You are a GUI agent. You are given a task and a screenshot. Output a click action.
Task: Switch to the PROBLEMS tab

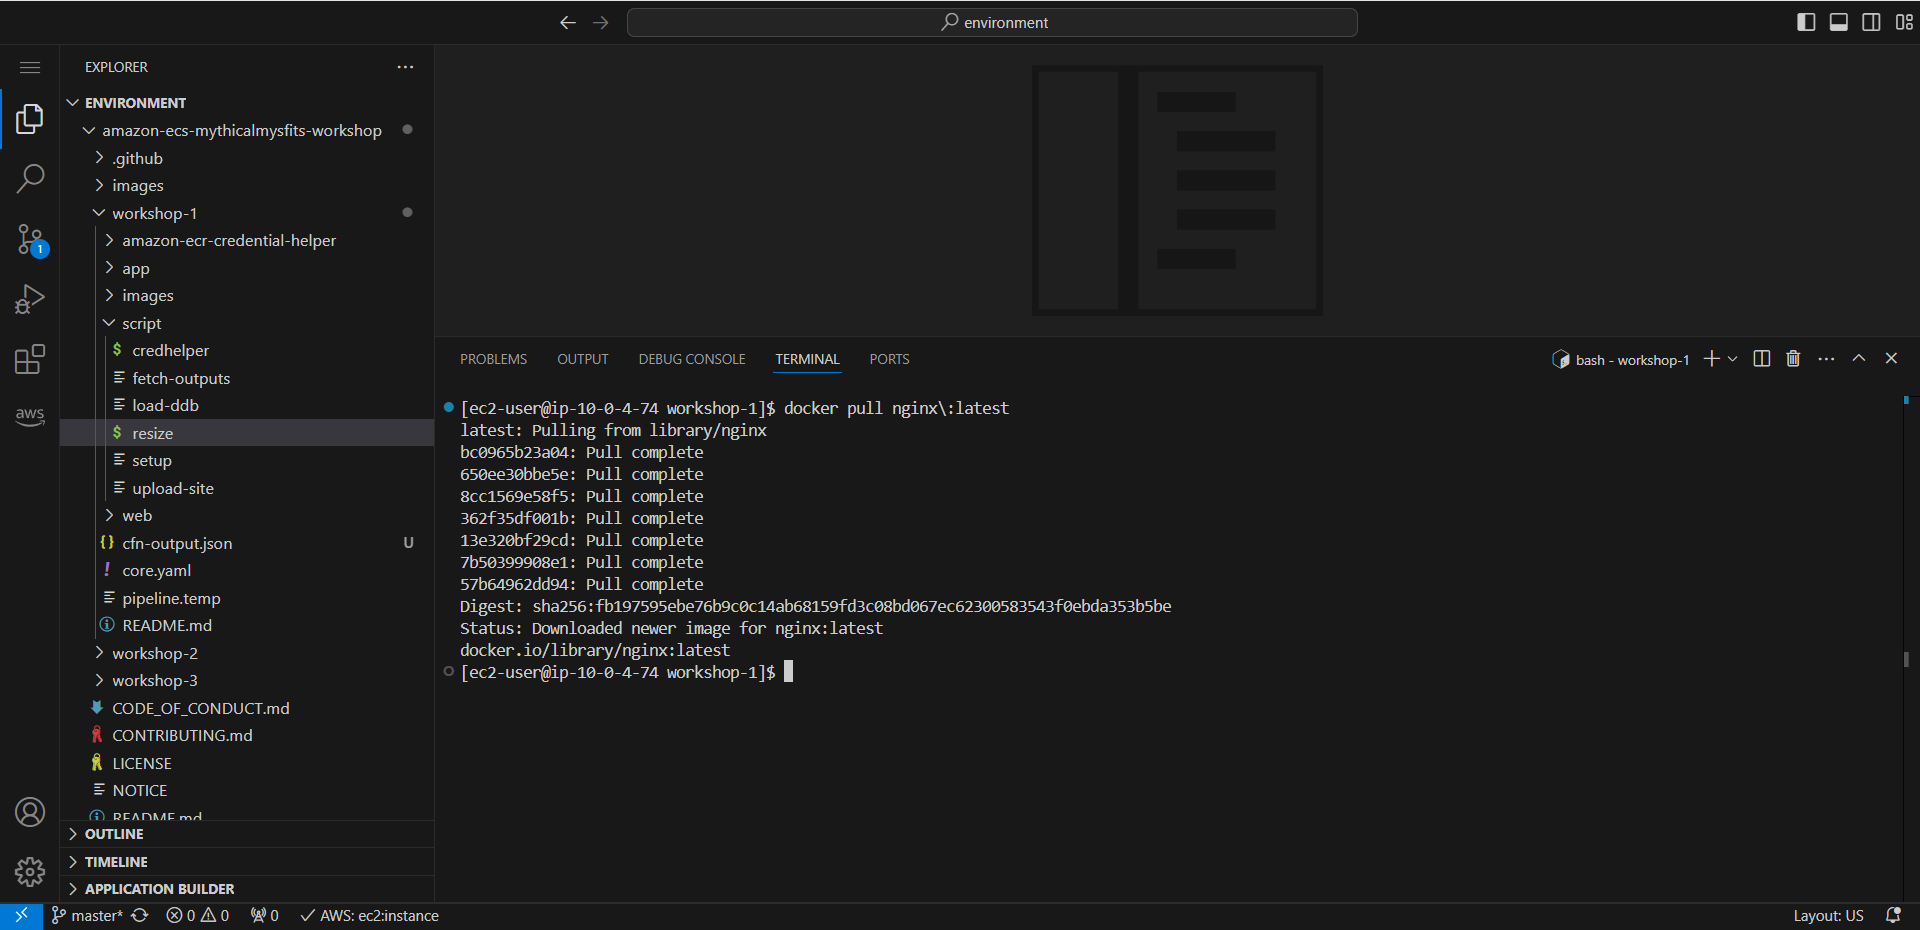(493, 360)
